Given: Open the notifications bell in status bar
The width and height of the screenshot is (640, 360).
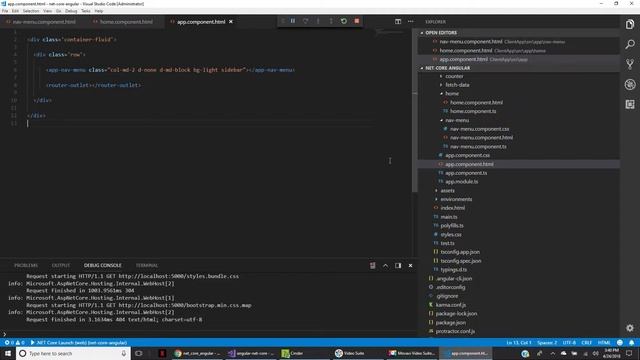Looking at the screenshot, I should coord(632,343).
